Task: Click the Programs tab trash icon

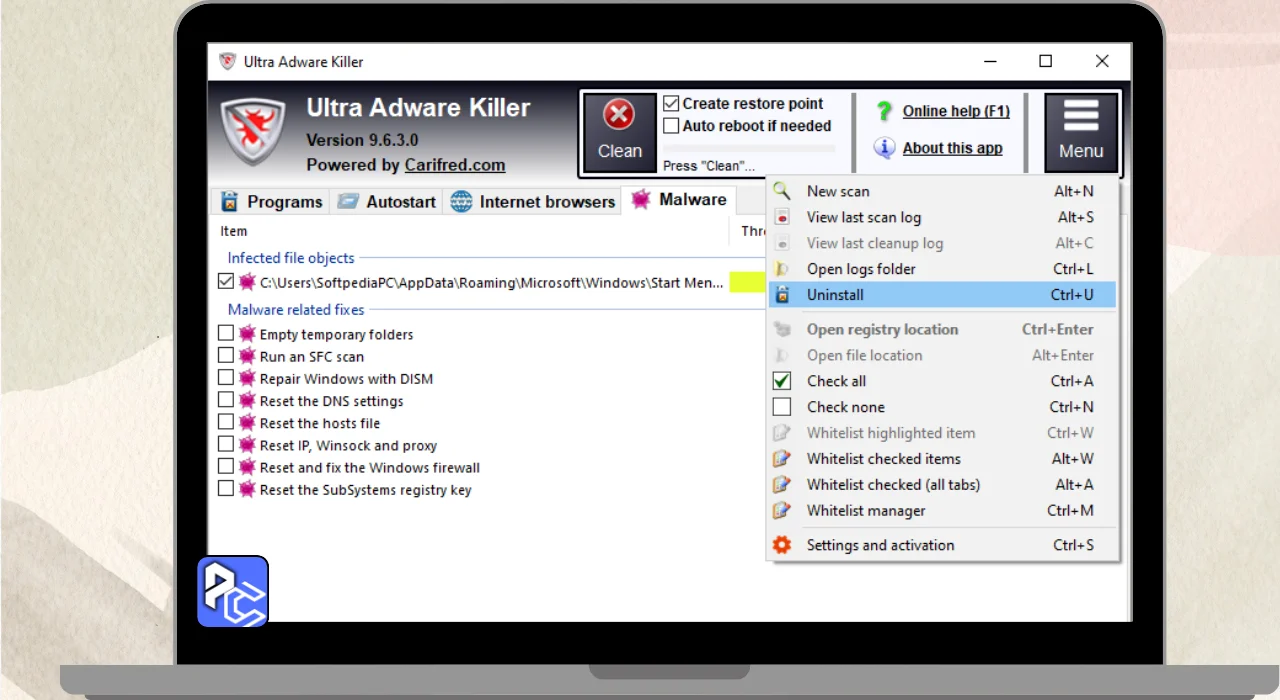Action: (x=230, y=201)
